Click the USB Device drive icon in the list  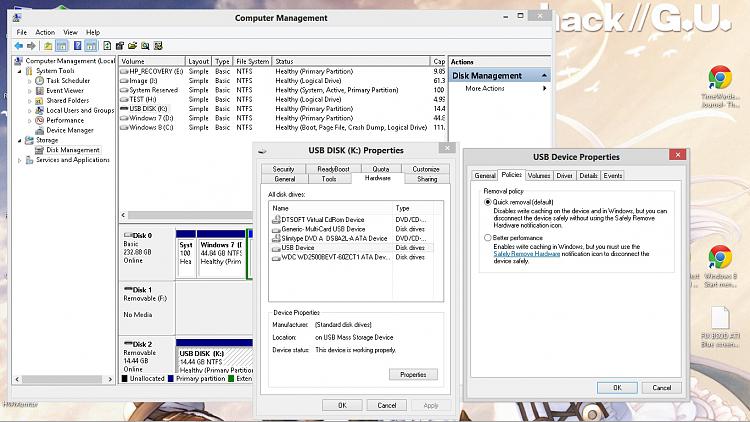coord(276,248)
